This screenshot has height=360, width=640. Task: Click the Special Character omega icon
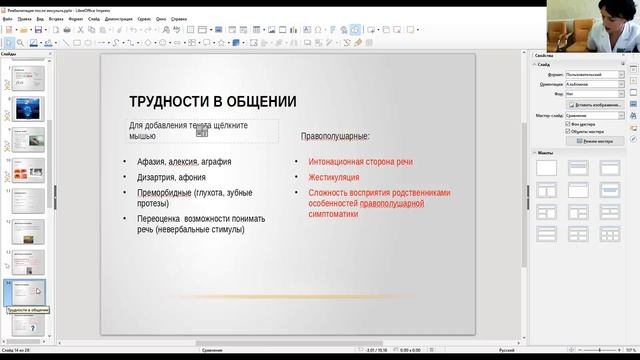(x=318, y=30)
